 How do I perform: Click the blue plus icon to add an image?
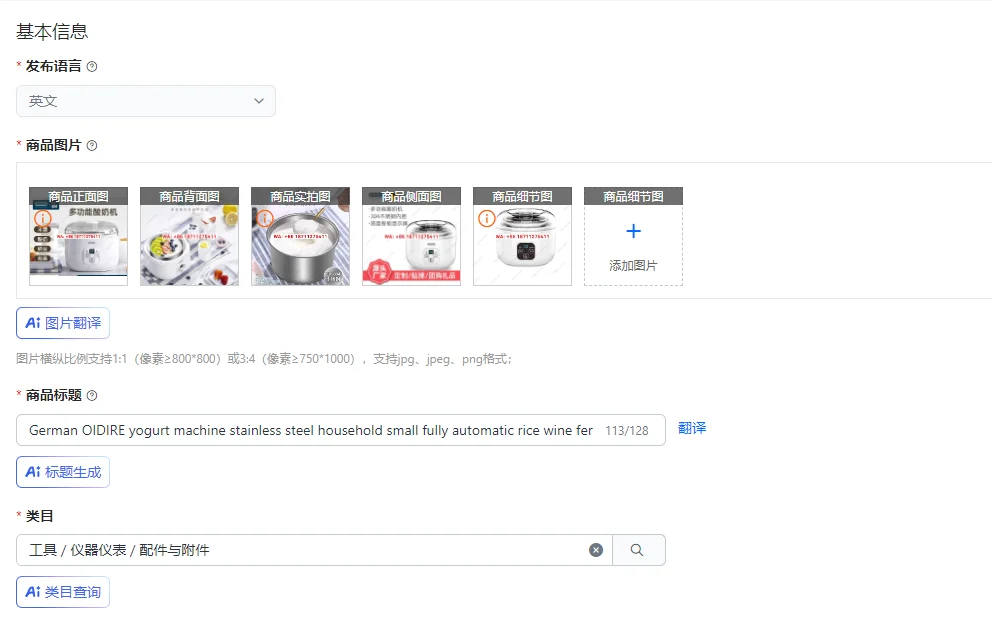click(633, 231)
